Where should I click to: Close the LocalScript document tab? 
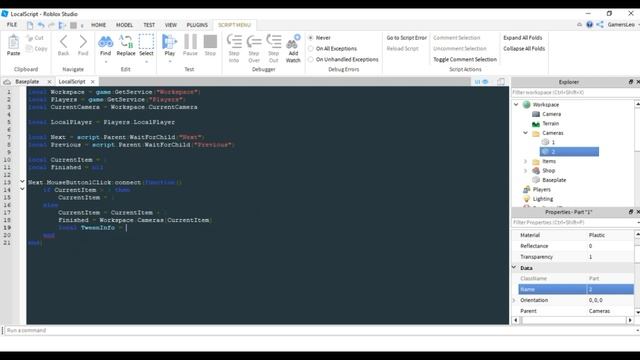93,82
